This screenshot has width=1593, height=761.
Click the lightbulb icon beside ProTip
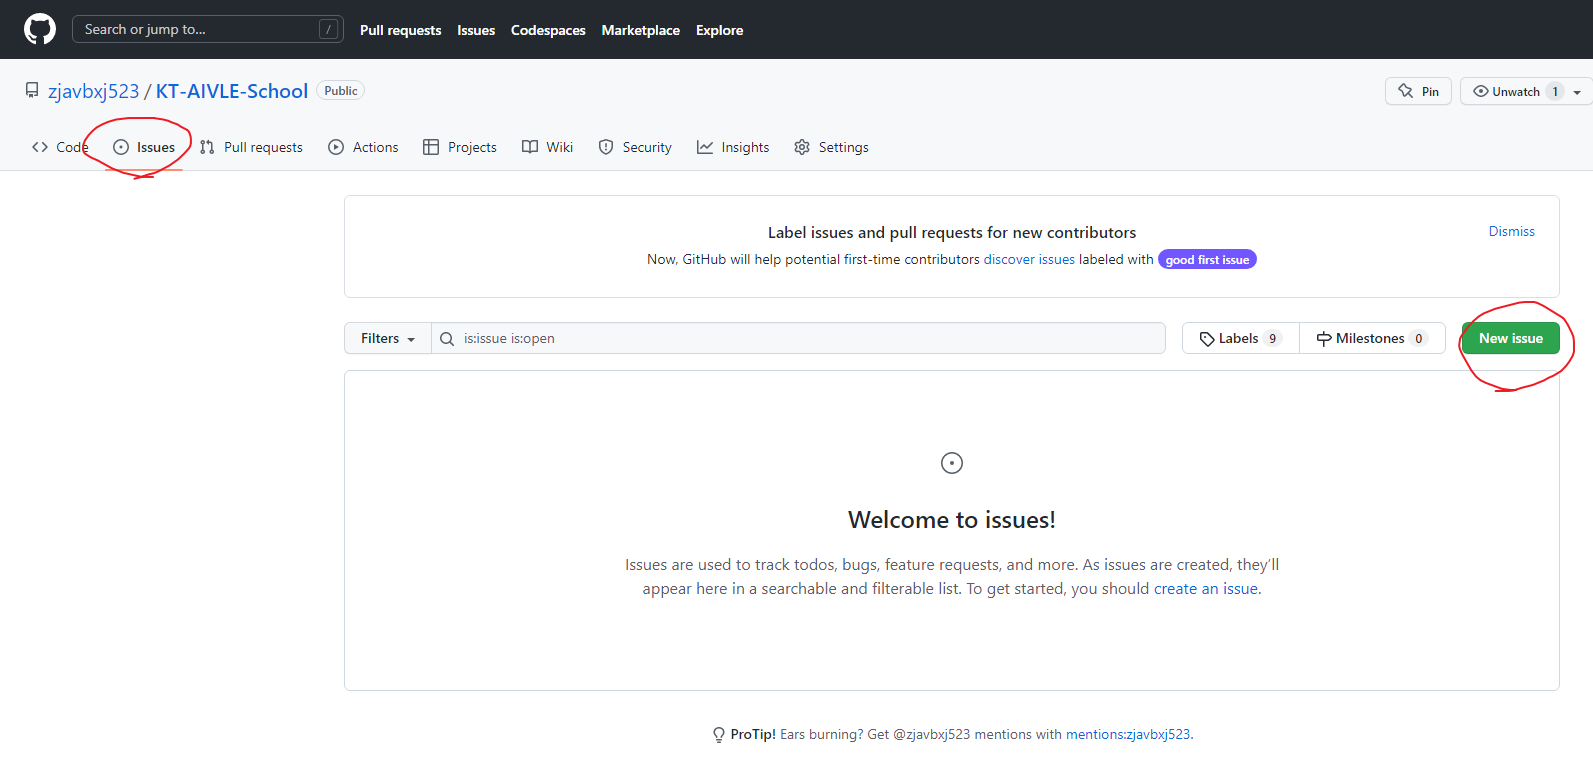coord(719,735)
